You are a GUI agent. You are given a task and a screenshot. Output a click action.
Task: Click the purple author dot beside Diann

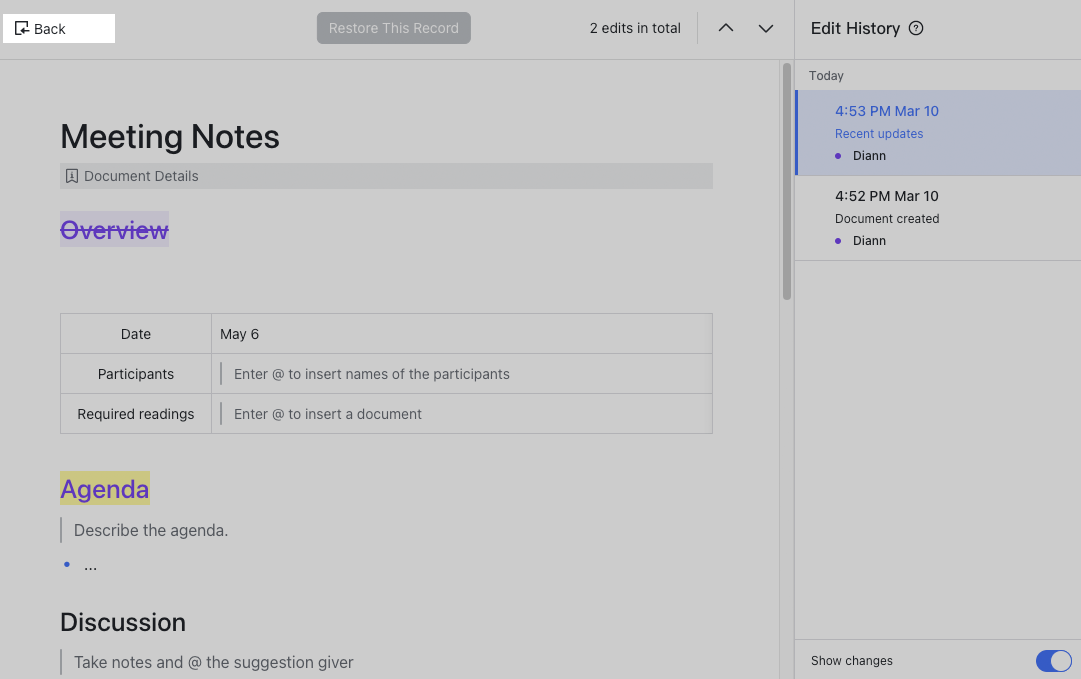(x=837, y=156)
